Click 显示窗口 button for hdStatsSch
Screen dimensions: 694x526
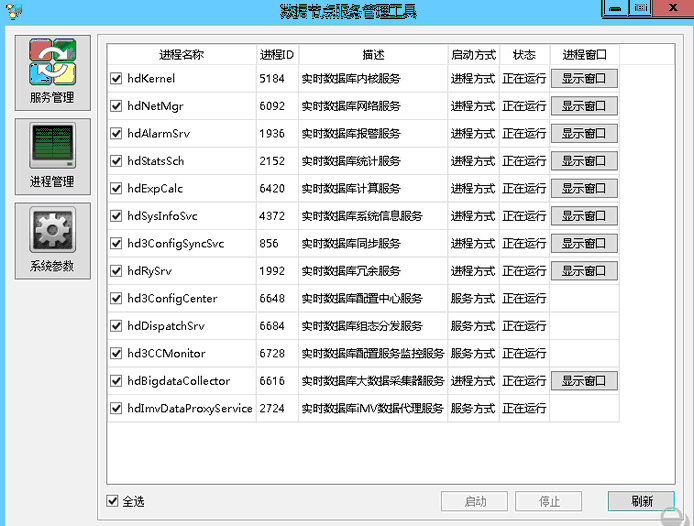[584, 161]
